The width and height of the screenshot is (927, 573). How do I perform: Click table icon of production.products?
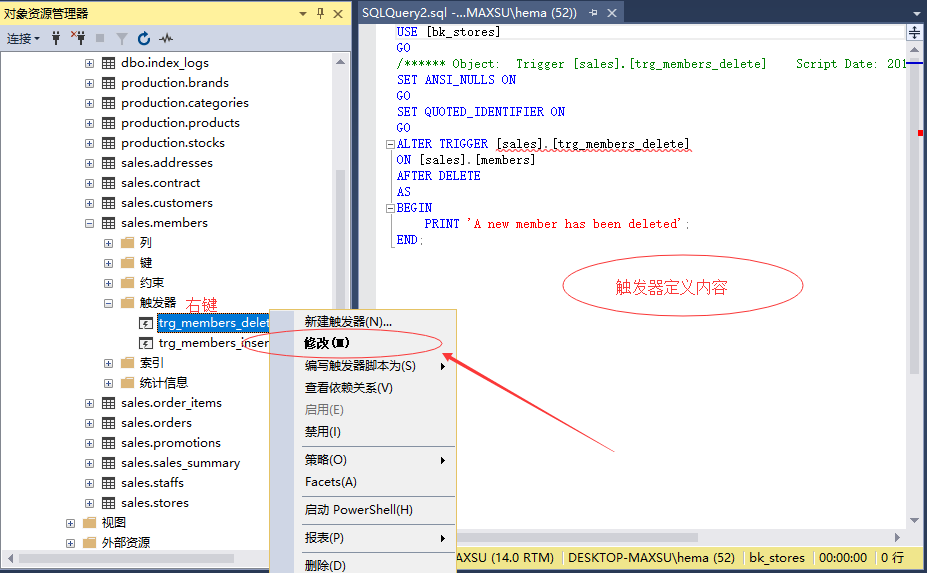click(109, 123)
